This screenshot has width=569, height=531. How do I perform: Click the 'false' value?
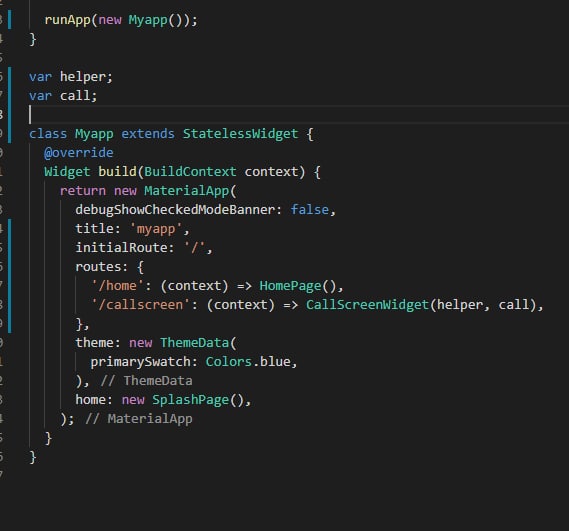click(x=310, y=209)
